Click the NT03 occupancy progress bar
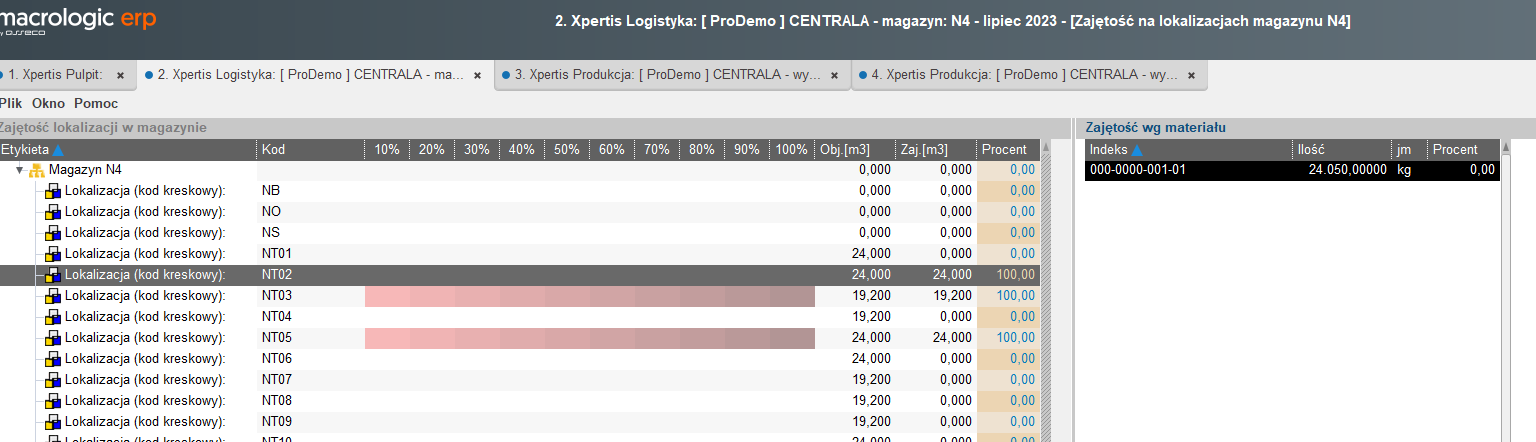The image size is (1536, 442). click(x=589, y=296)
